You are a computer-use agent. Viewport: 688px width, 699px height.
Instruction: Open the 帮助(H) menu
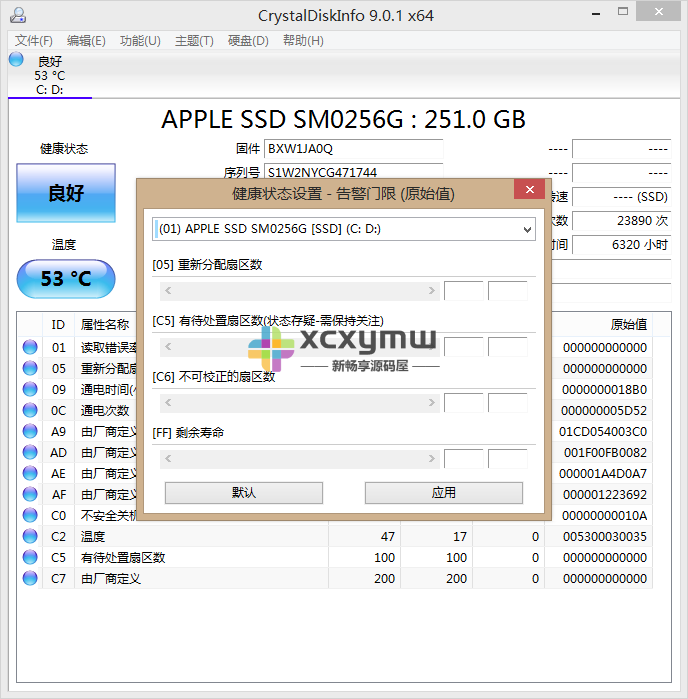[x=303, y=41]
